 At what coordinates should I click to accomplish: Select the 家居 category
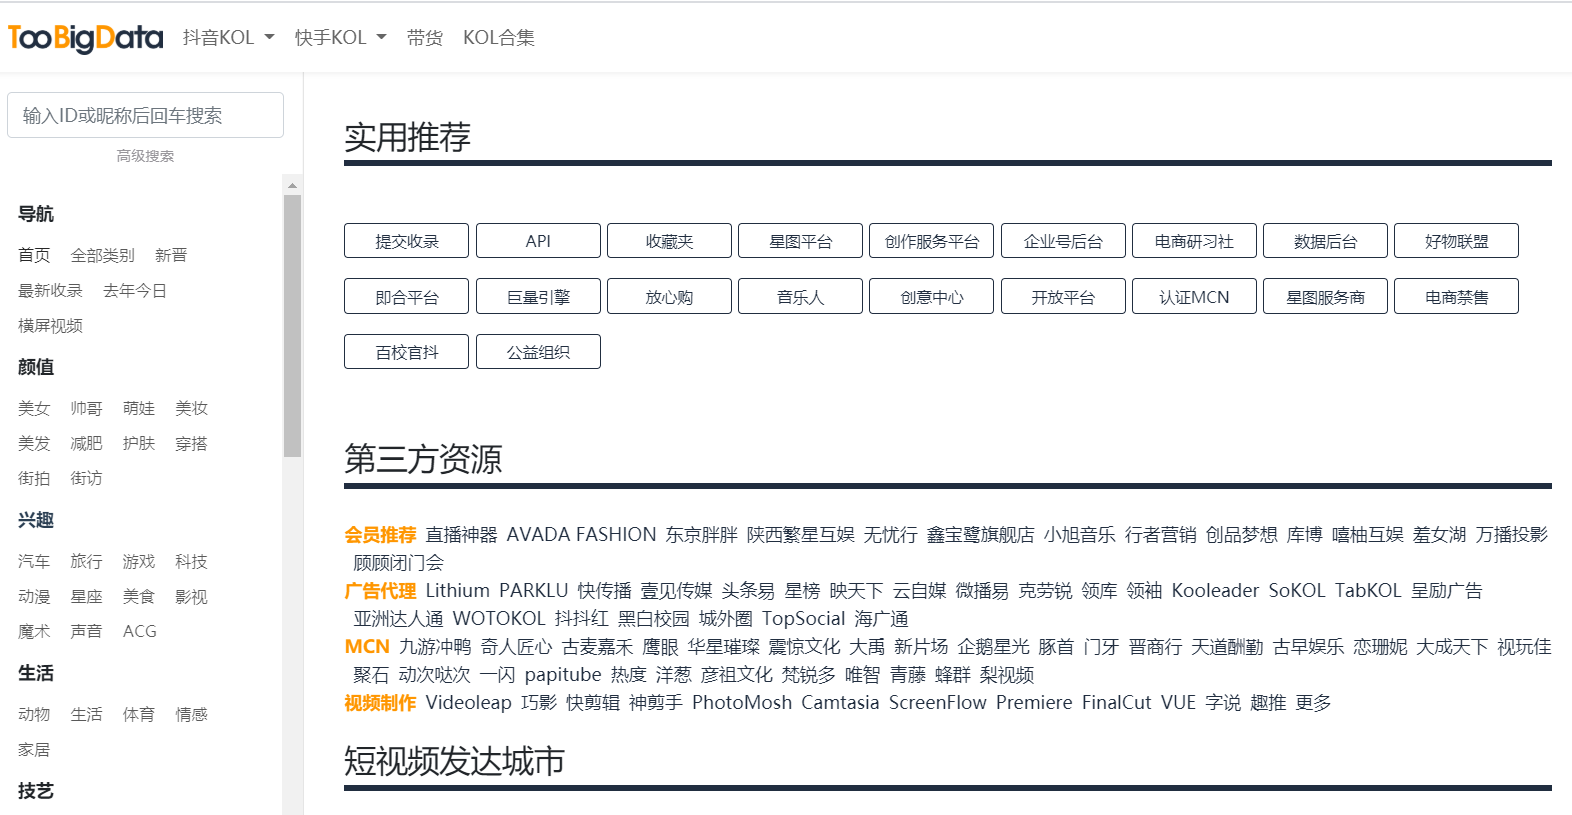34,749
